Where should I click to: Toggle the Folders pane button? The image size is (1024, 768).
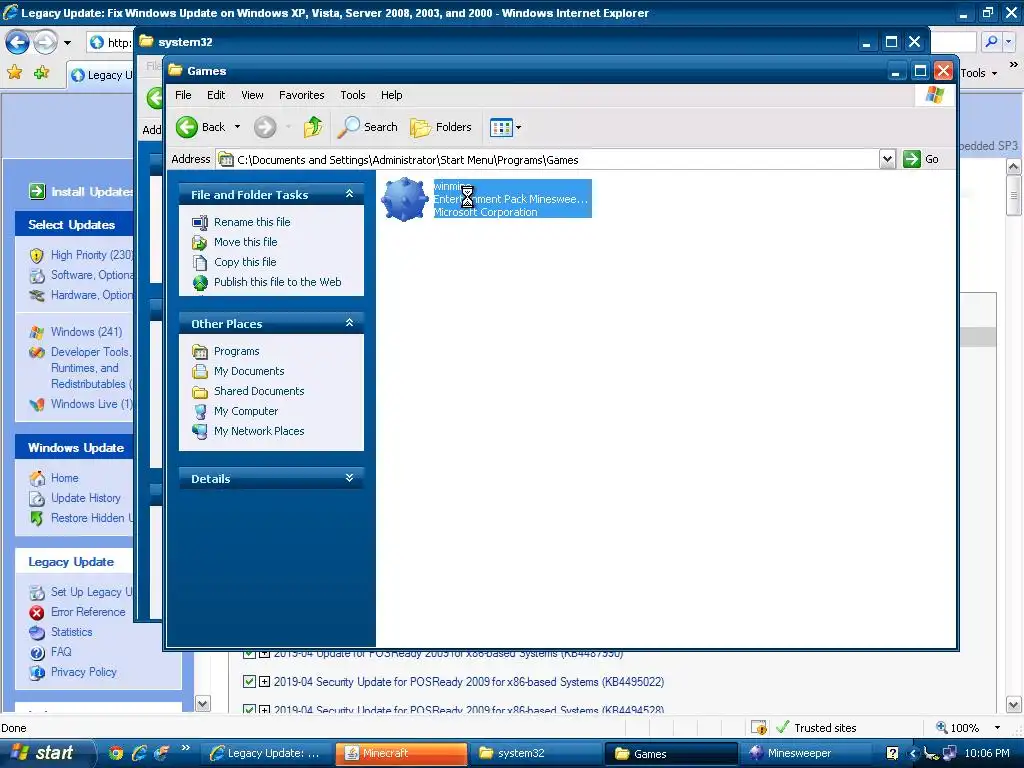coord(441,127)
